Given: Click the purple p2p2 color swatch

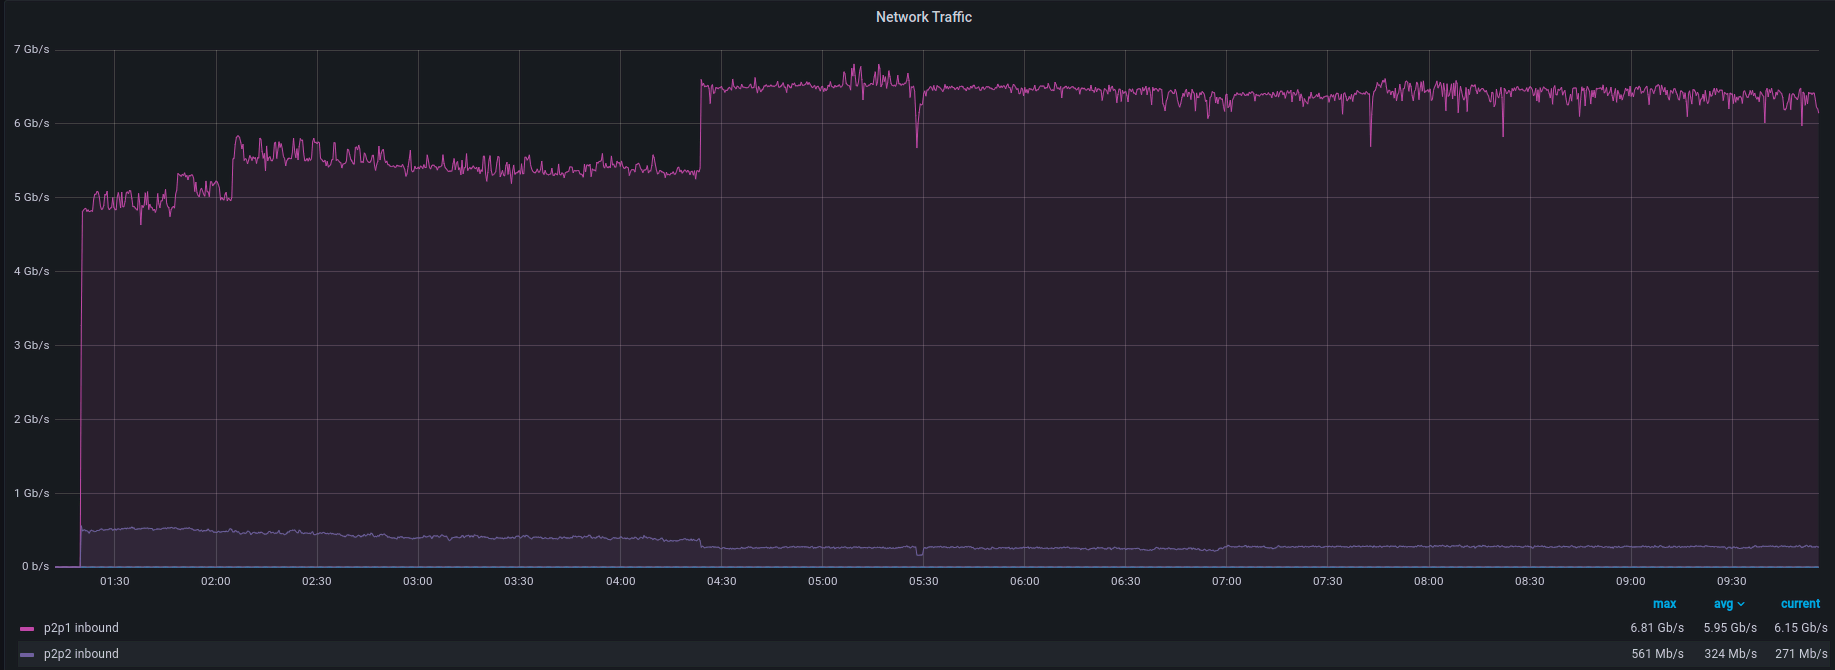Looking at the screenshot, I should (x=27, y=655).
